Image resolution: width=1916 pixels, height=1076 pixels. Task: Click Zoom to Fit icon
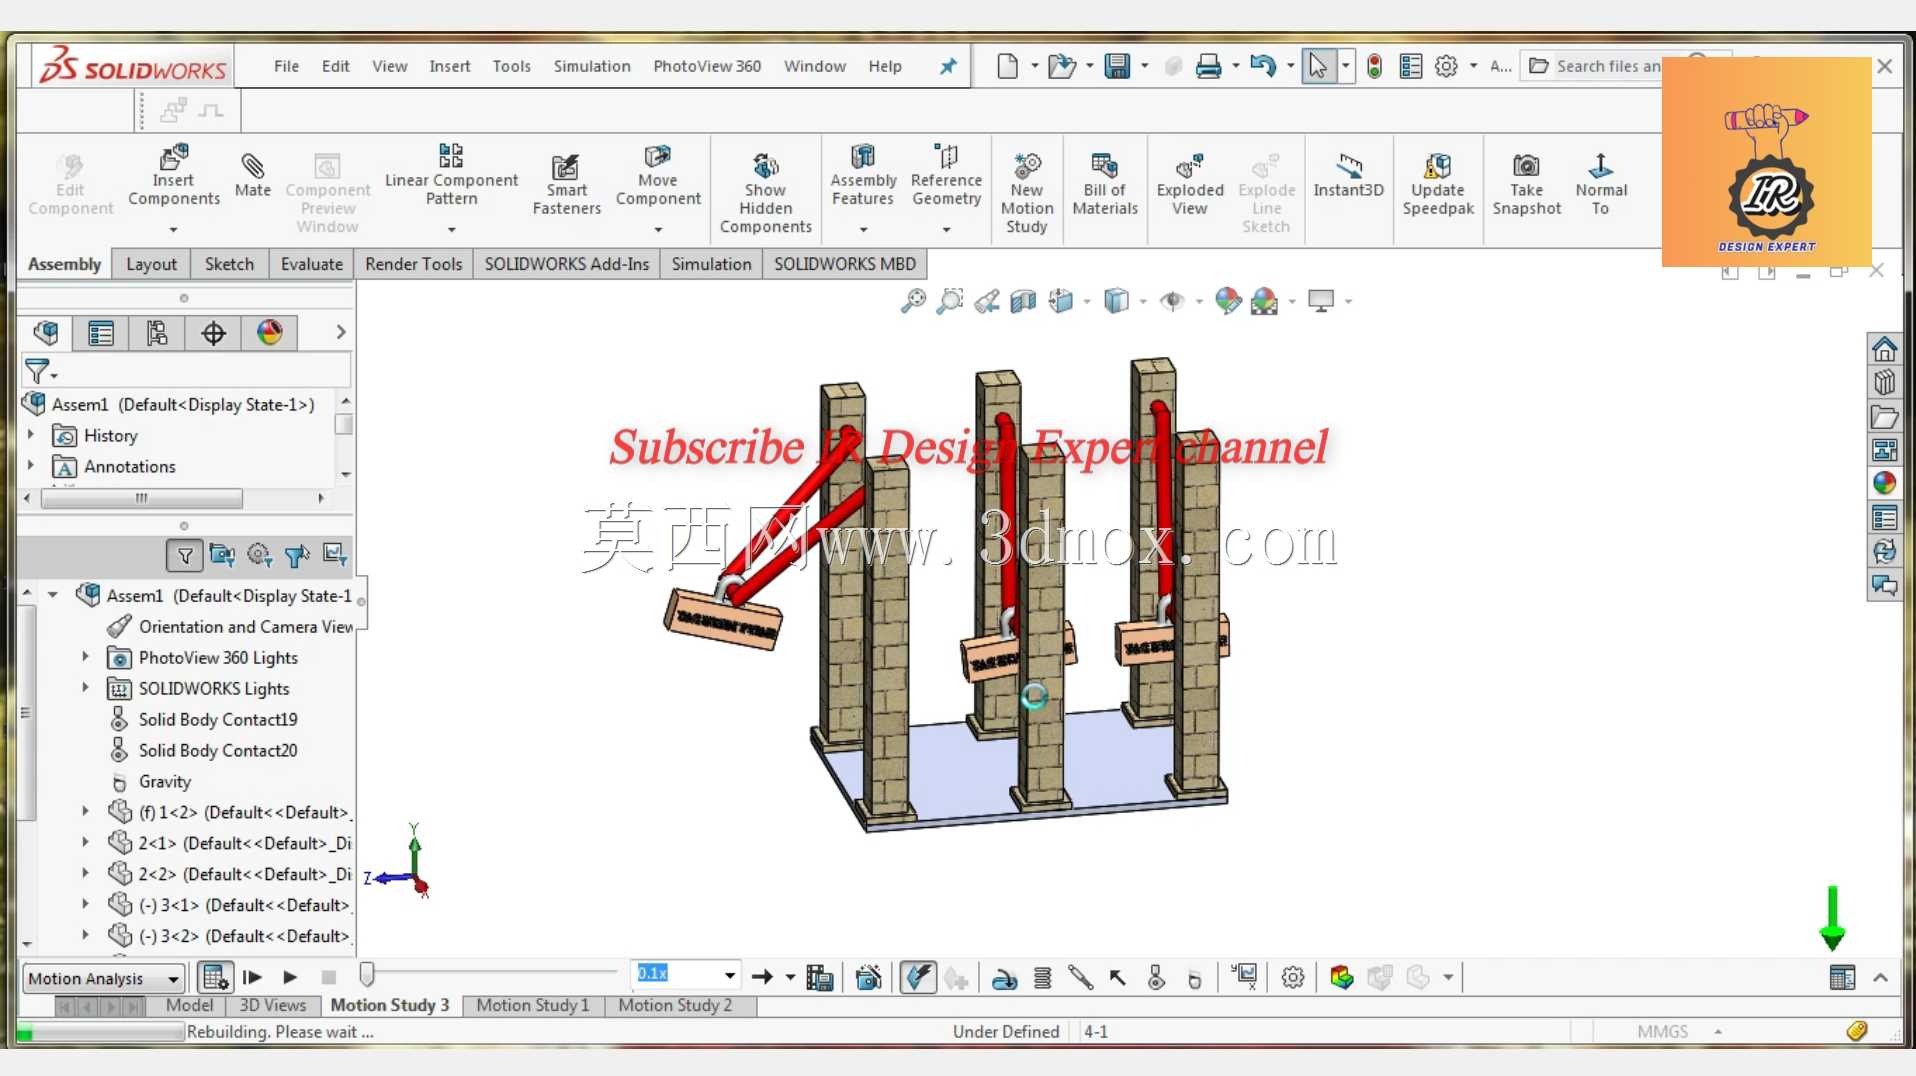tap(913, 301)
